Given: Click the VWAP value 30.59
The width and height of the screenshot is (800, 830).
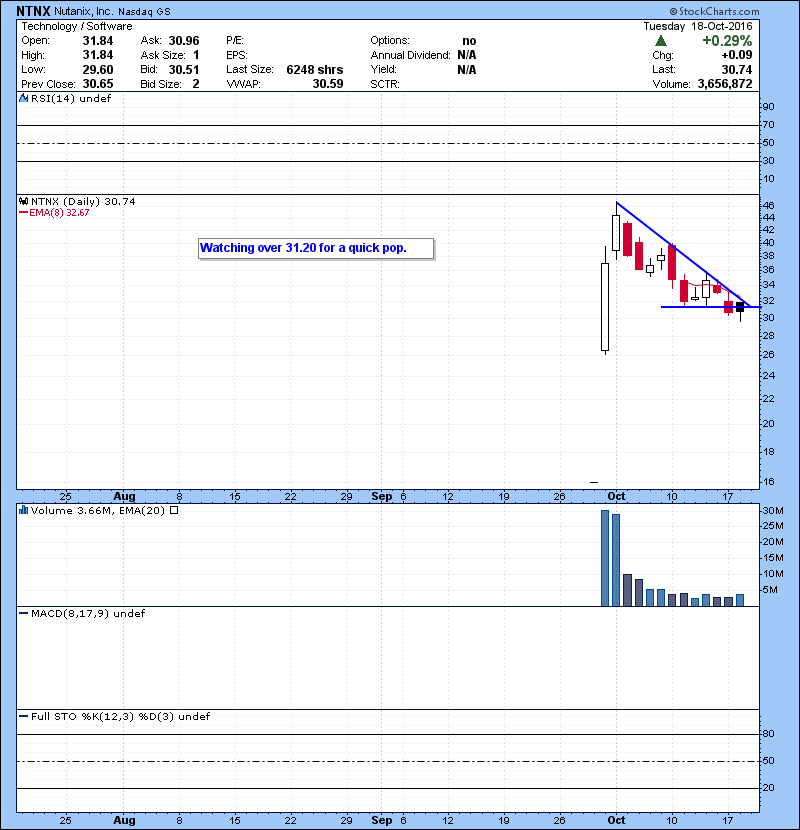Looking at the screenshot, I should (328, 84).
